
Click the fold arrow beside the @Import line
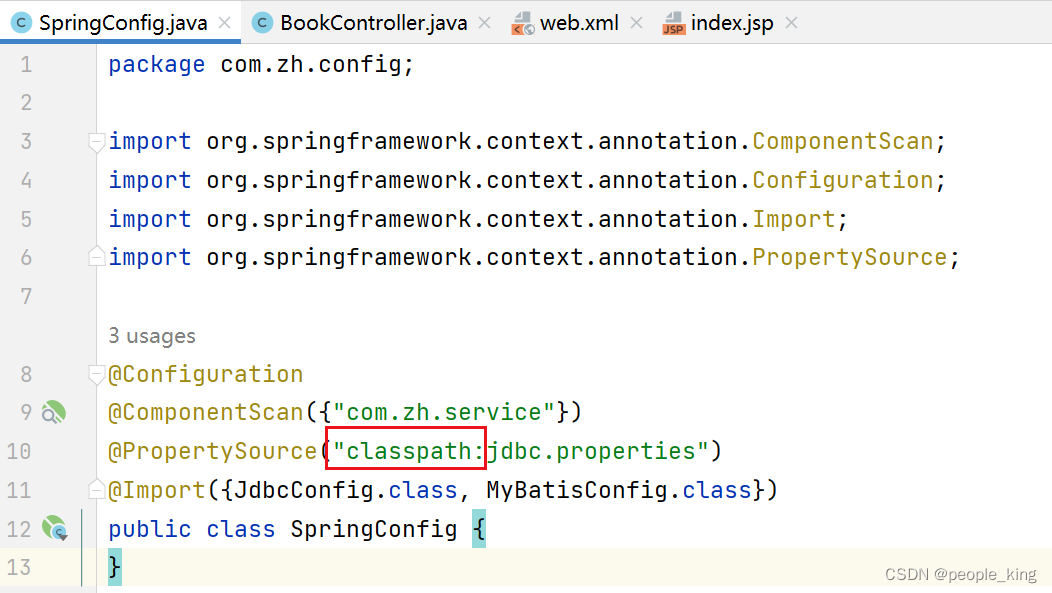click(x=95, y=489)
